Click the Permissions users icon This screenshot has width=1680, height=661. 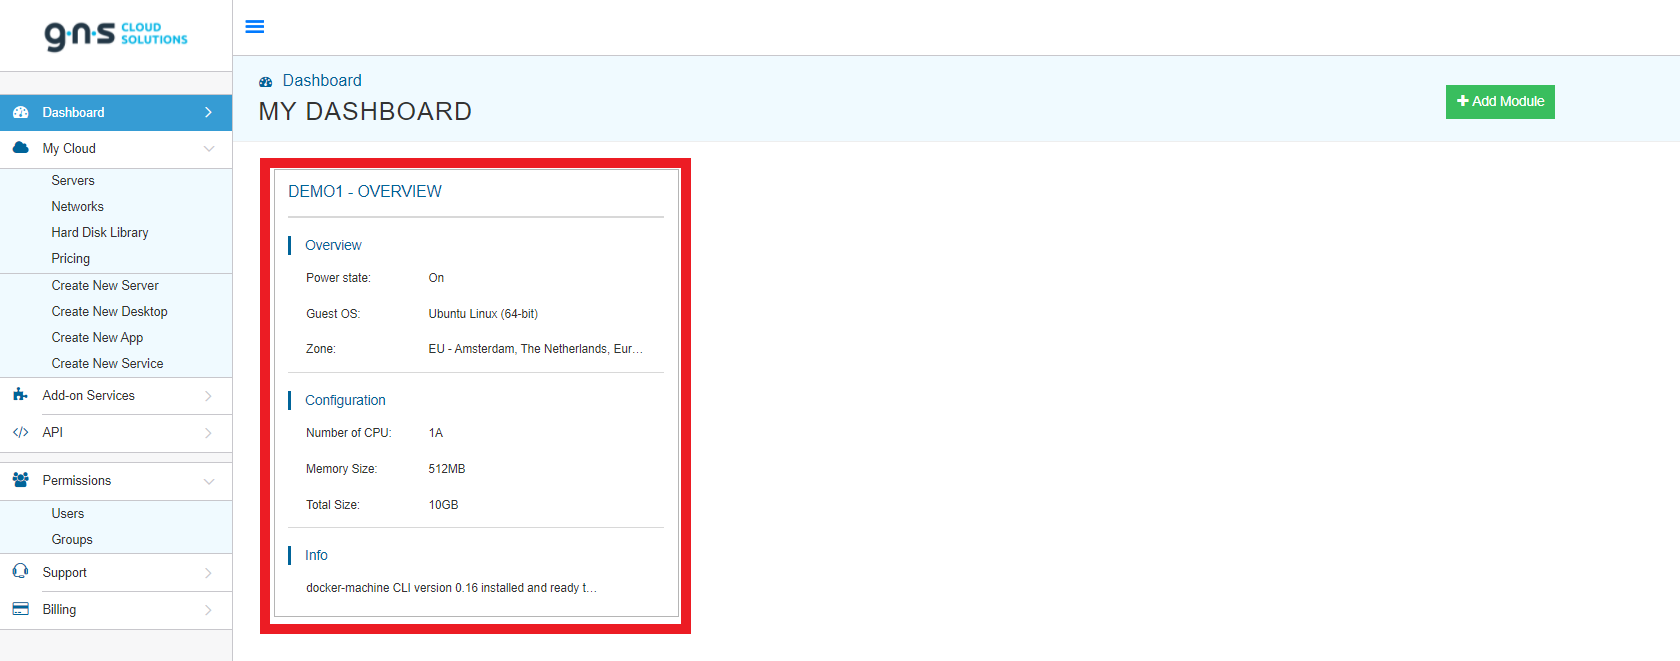(x=21, y=480)
